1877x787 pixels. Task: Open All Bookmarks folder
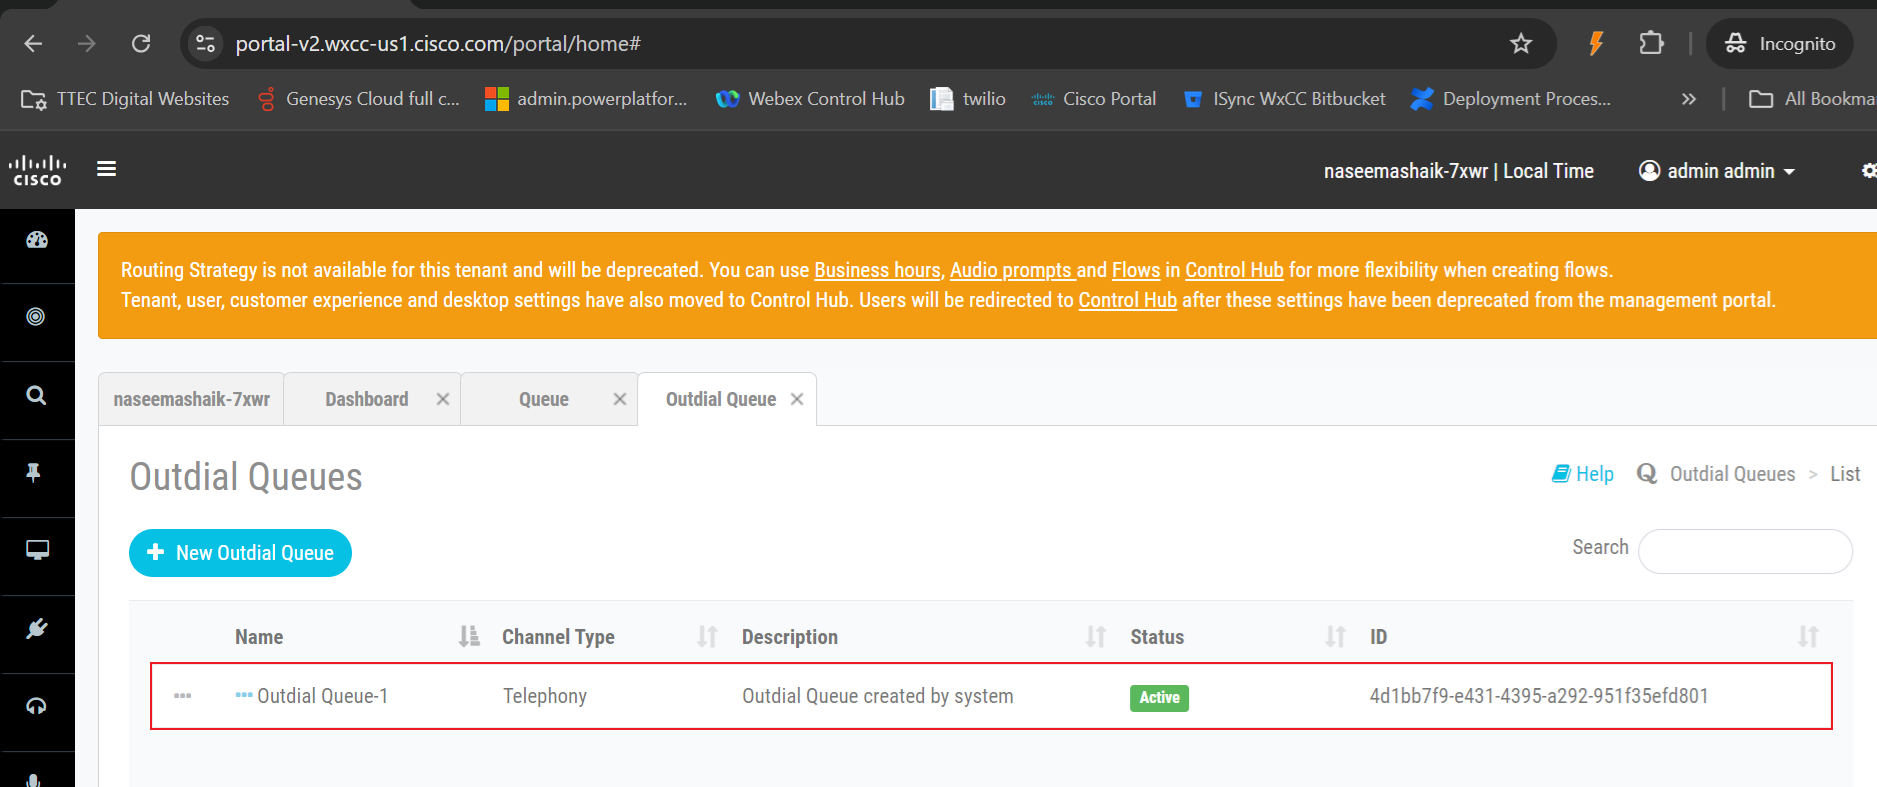1812,99
